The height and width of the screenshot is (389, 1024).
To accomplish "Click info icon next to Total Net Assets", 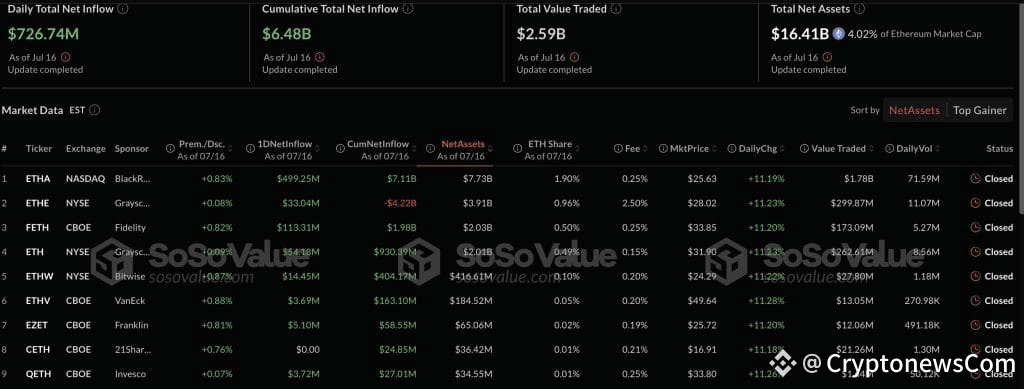I will click(x=859, y=9).
